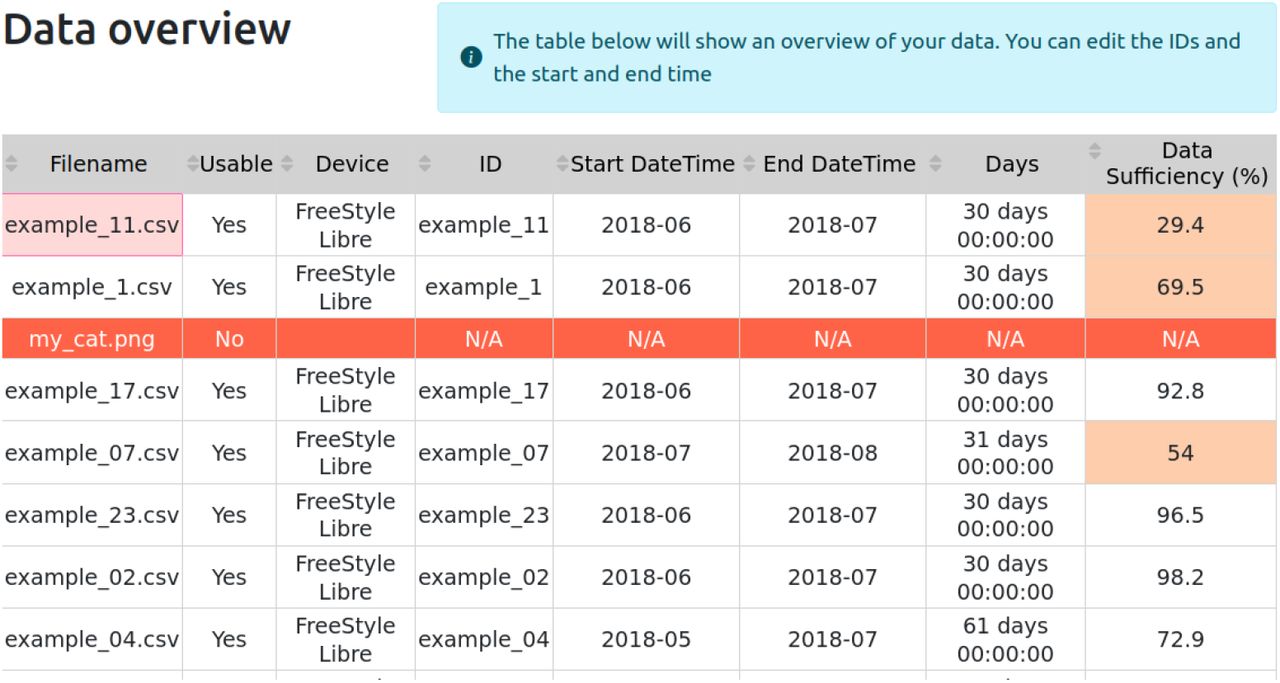This screenshot has width=1280, height=683.
Task: Sort by Data Sufficiency (%) arrows
Action: 1094,151
